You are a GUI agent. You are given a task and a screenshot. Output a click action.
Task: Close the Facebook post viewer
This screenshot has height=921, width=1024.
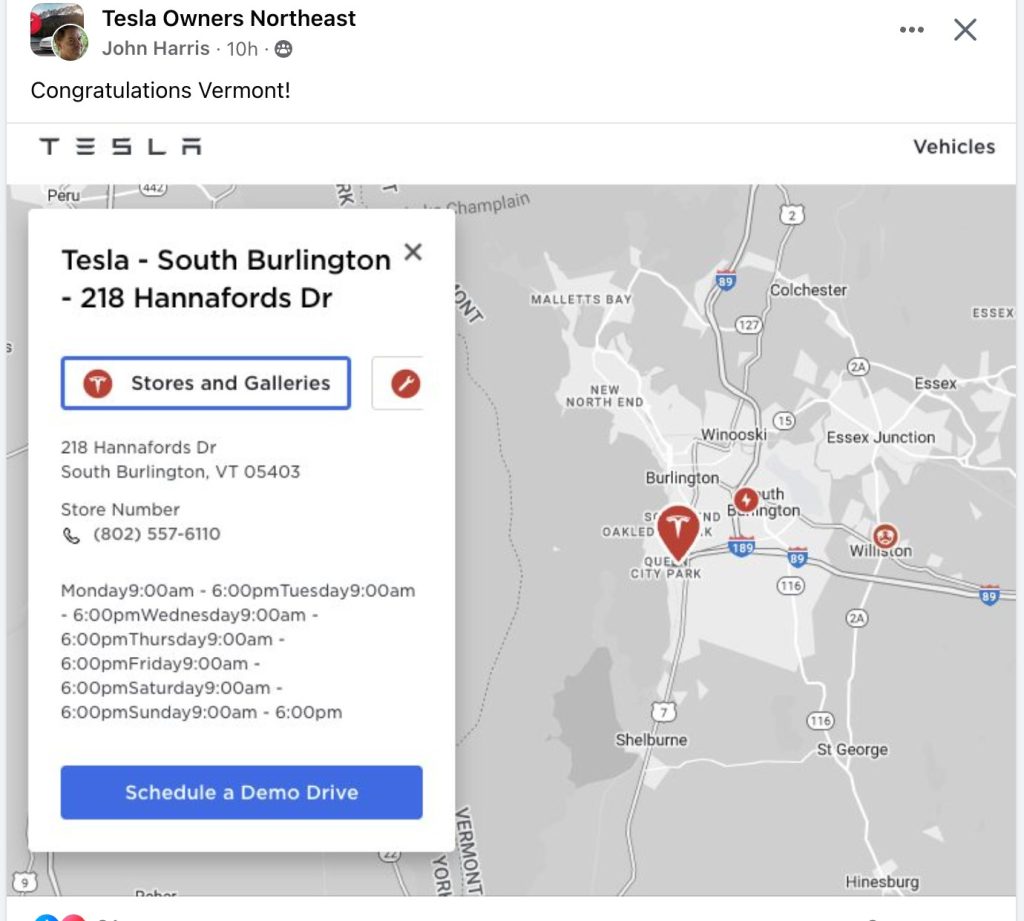(964, 30)
